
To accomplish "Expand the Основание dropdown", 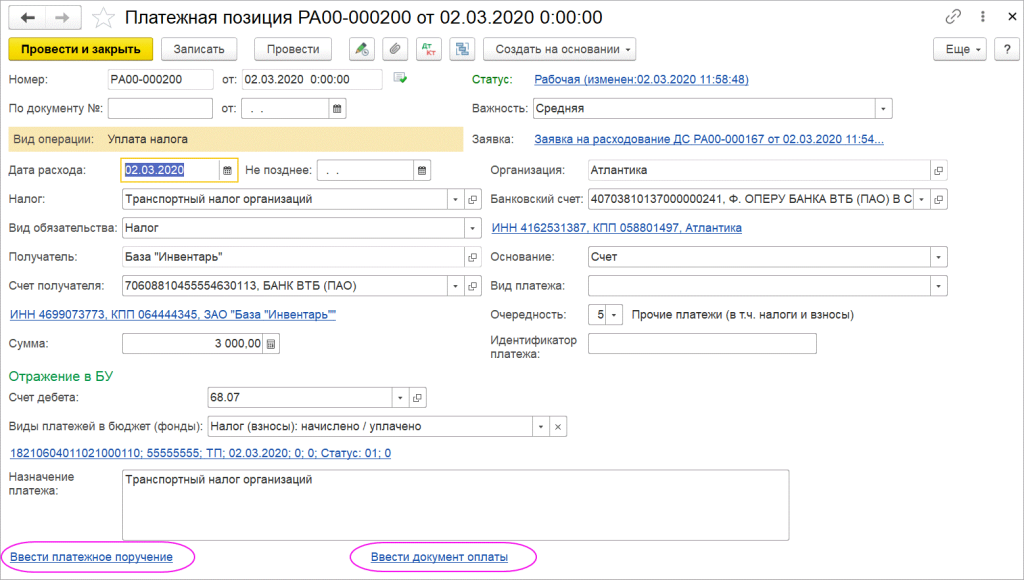I will coord(938,257).
